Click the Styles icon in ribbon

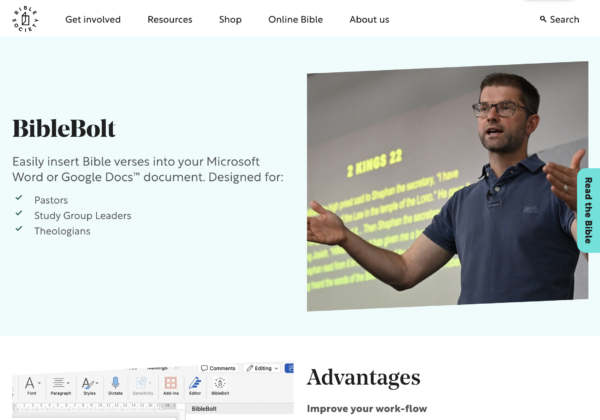point(88,383)
